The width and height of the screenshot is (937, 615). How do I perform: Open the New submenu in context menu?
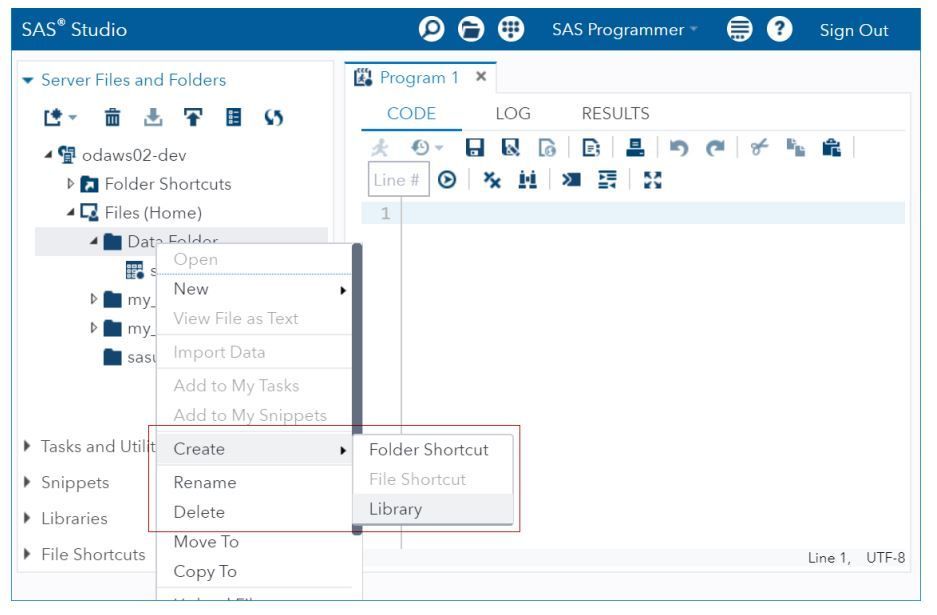click(254, 289)
